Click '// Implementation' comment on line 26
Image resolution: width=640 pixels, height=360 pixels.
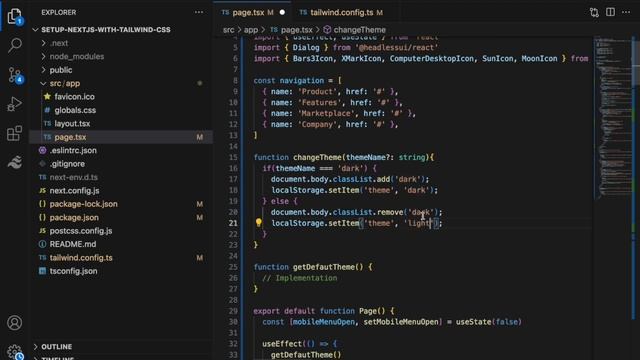(300, 278)
